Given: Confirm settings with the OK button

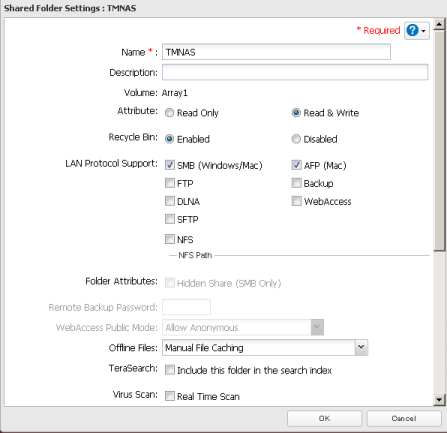Looking at the screenshot, I should click(x=324, y=418).
